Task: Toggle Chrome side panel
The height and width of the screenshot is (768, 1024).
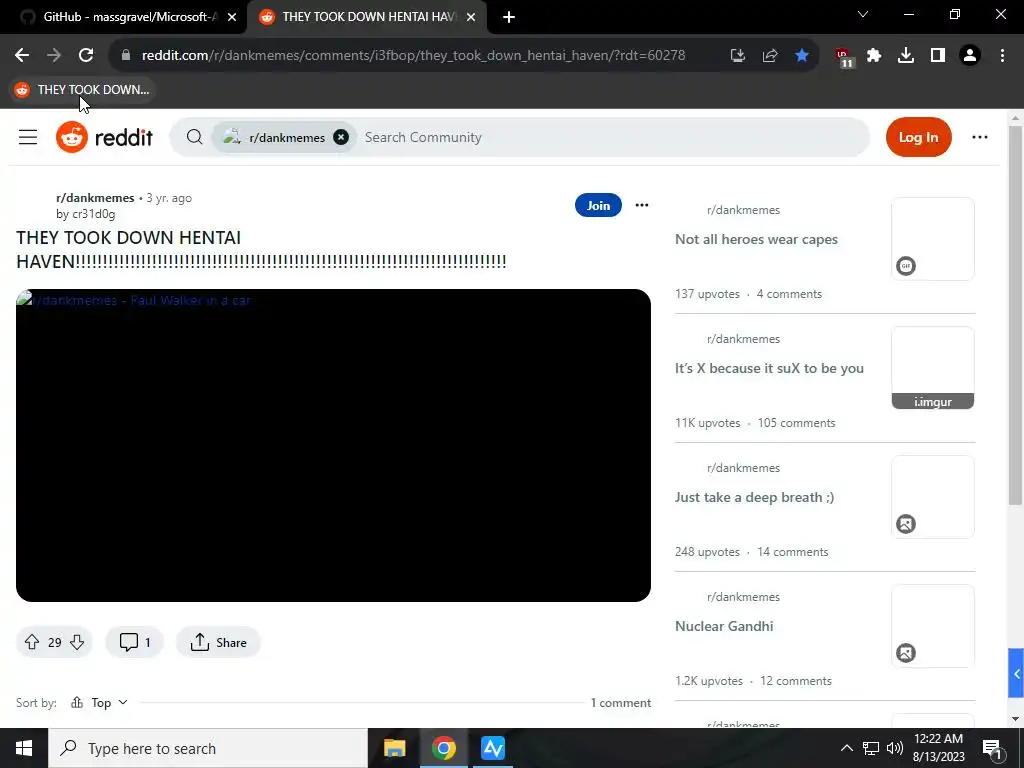Action: pyautogui.click(x=938, y=56)
